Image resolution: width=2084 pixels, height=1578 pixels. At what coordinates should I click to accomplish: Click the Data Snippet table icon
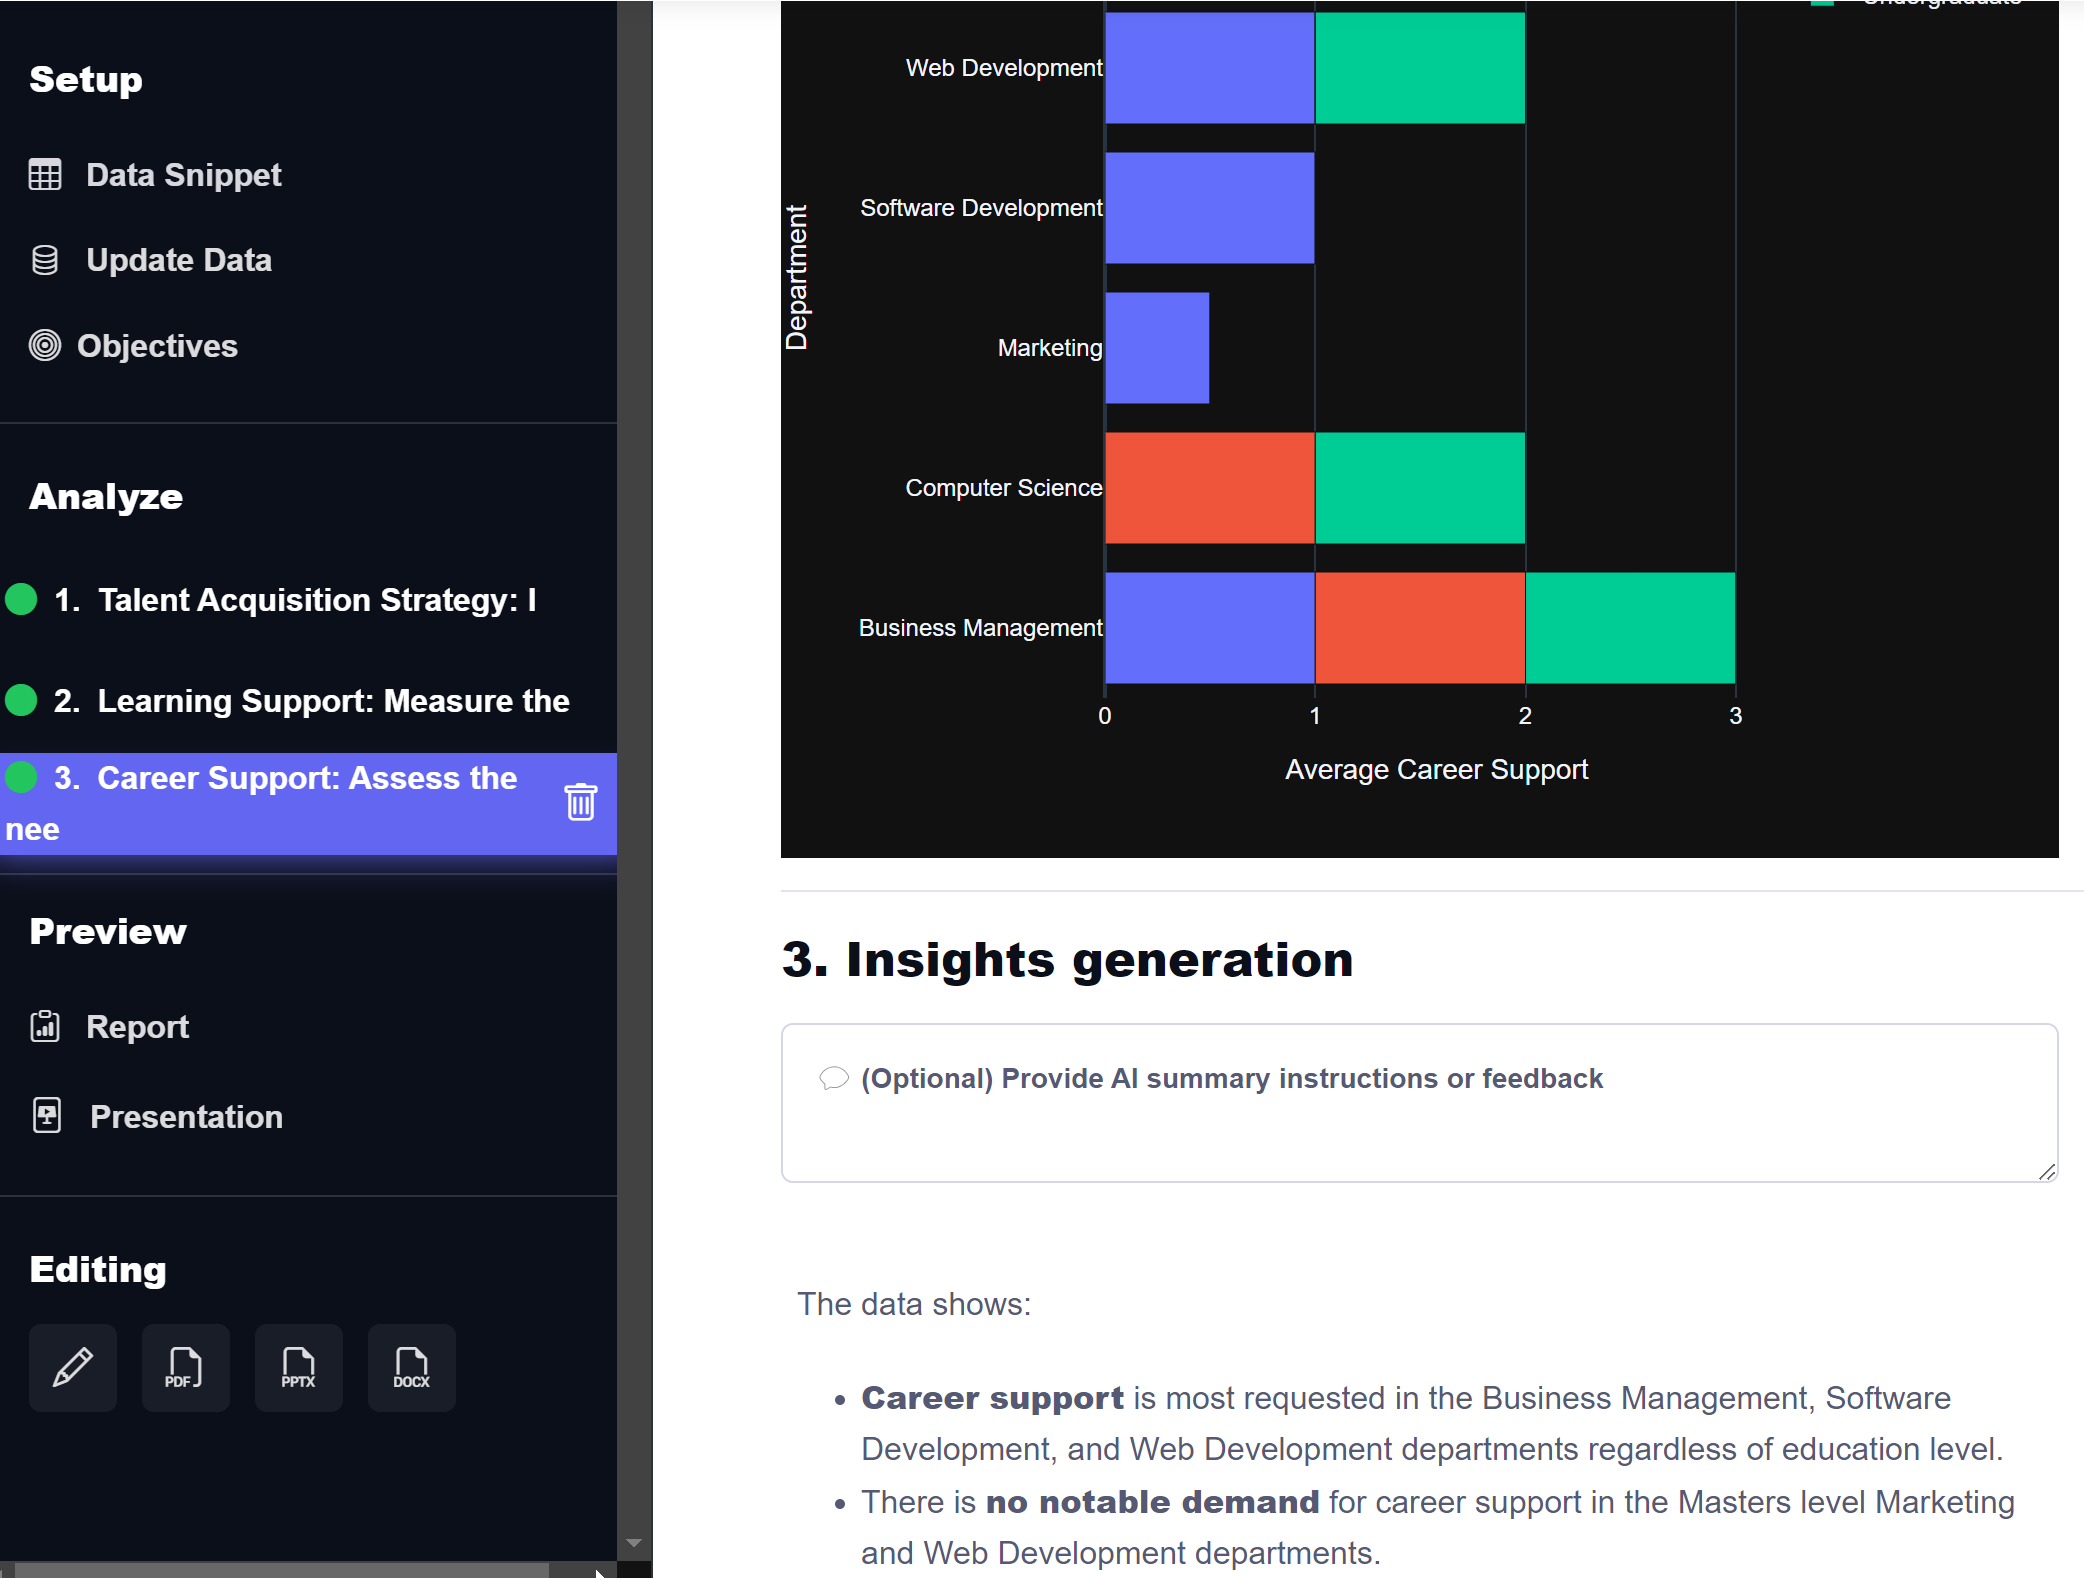pos(45,175)
